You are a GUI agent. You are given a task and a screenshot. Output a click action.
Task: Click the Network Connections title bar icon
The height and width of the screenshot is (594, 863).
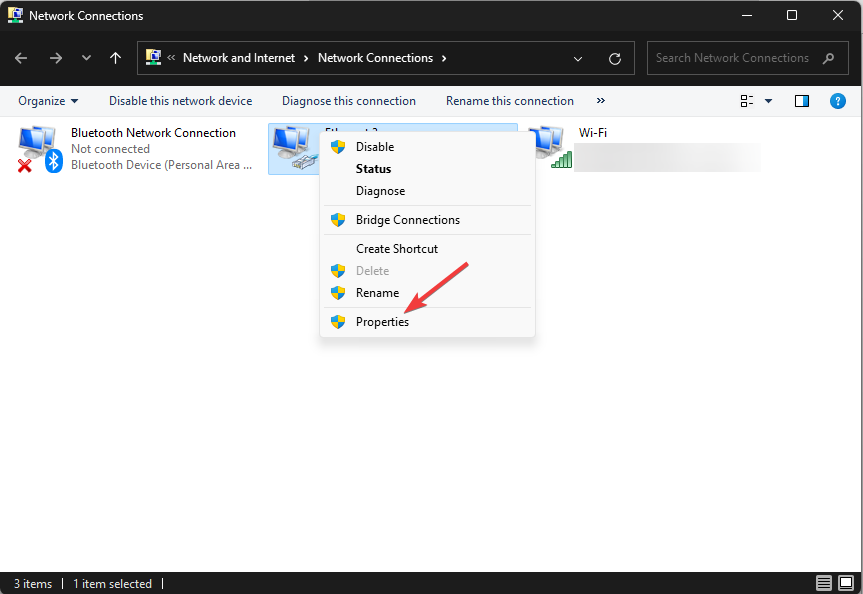click(15, 15)
